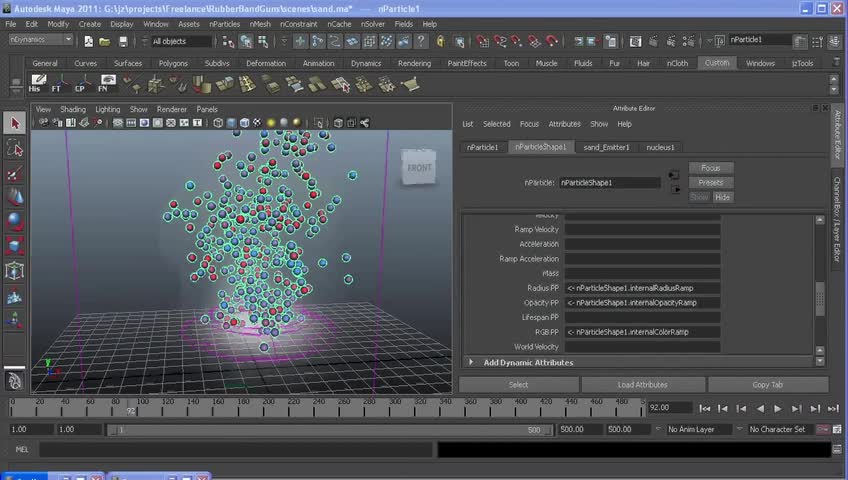Open the nParticles menu
The image size is (848, 480).
pos(224,24)
